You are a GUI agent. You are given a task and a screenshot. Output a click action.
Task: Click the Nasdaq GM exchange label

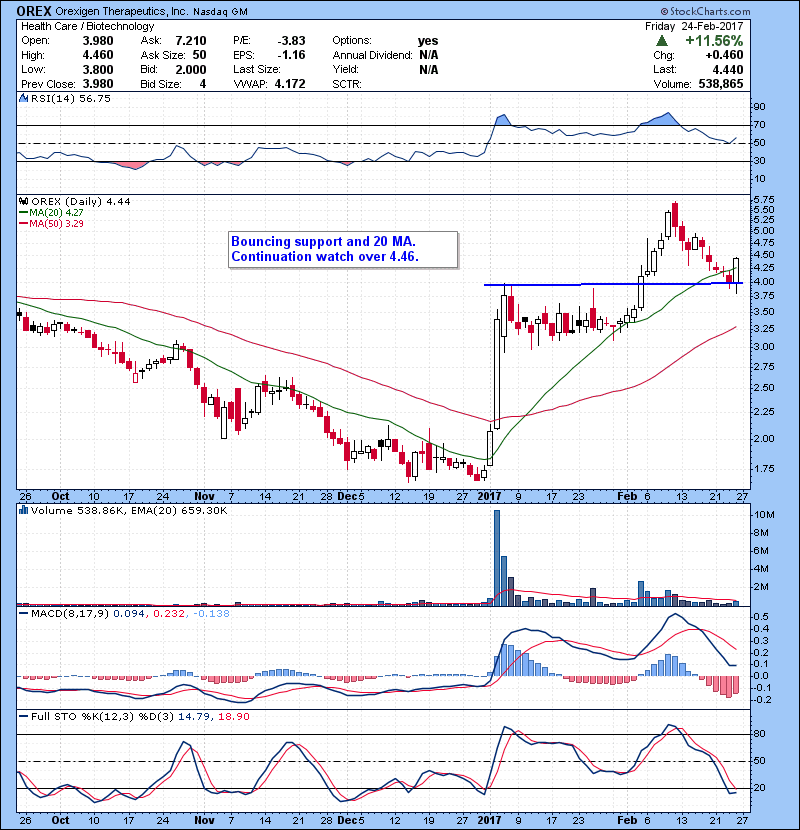220,12
